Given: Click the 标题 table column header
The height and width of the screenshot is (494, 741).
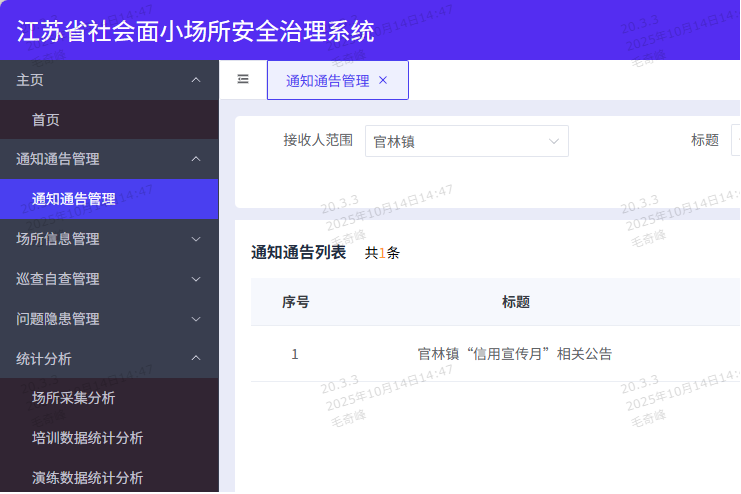Looking at the screenshot, I should point(515,302).
